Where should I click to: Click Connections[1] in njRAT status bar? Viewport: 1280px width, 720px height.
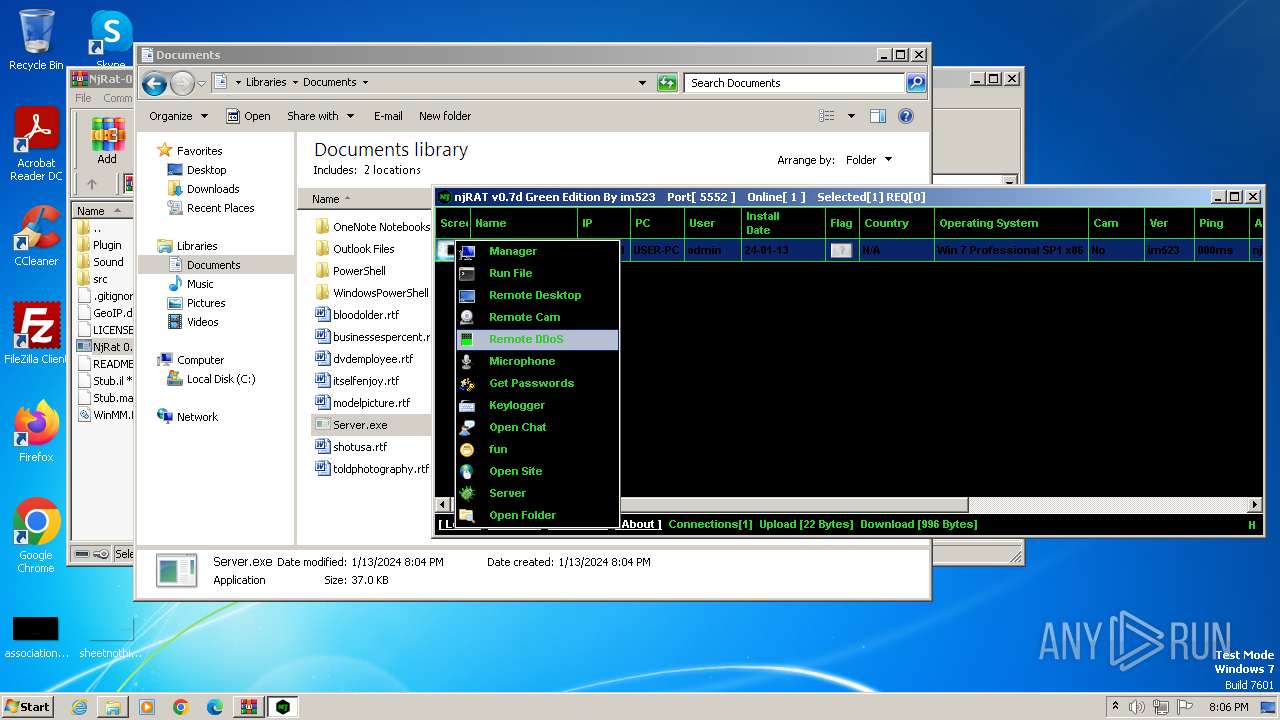[710, 524]
